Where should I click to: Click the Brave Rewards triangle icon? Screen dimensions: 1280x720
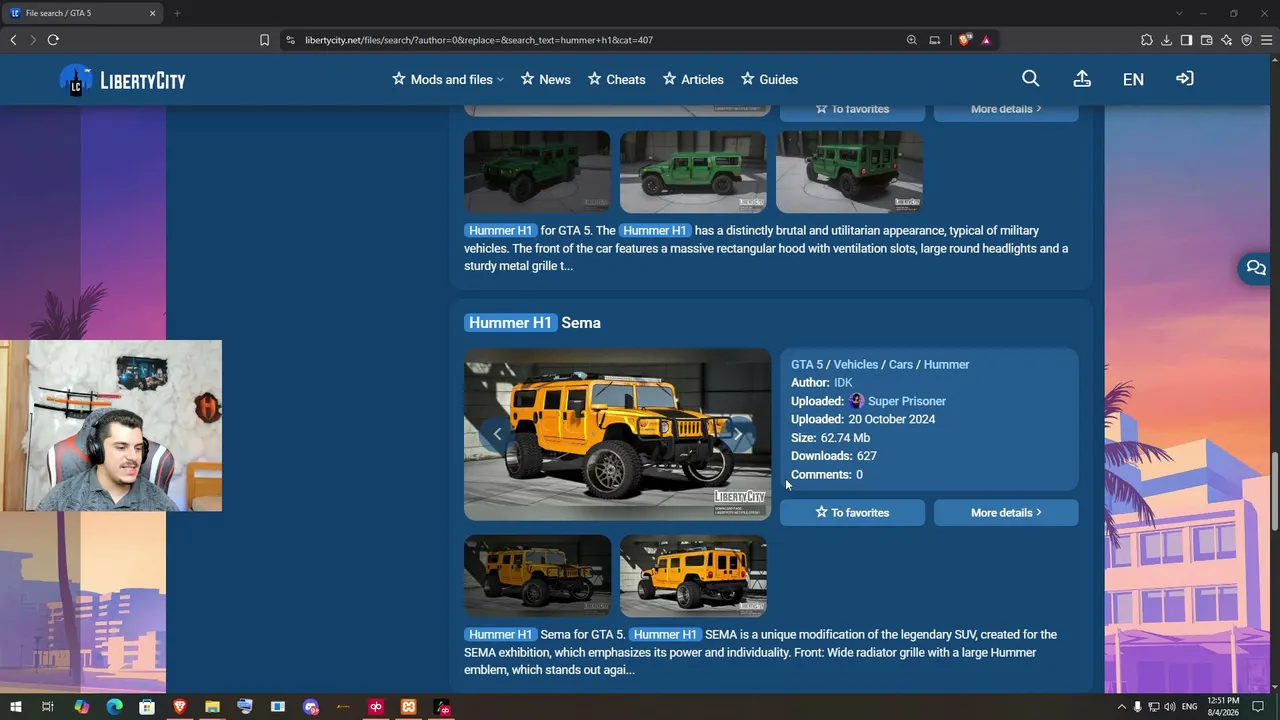pyautogui.click(x=986, y=40)
